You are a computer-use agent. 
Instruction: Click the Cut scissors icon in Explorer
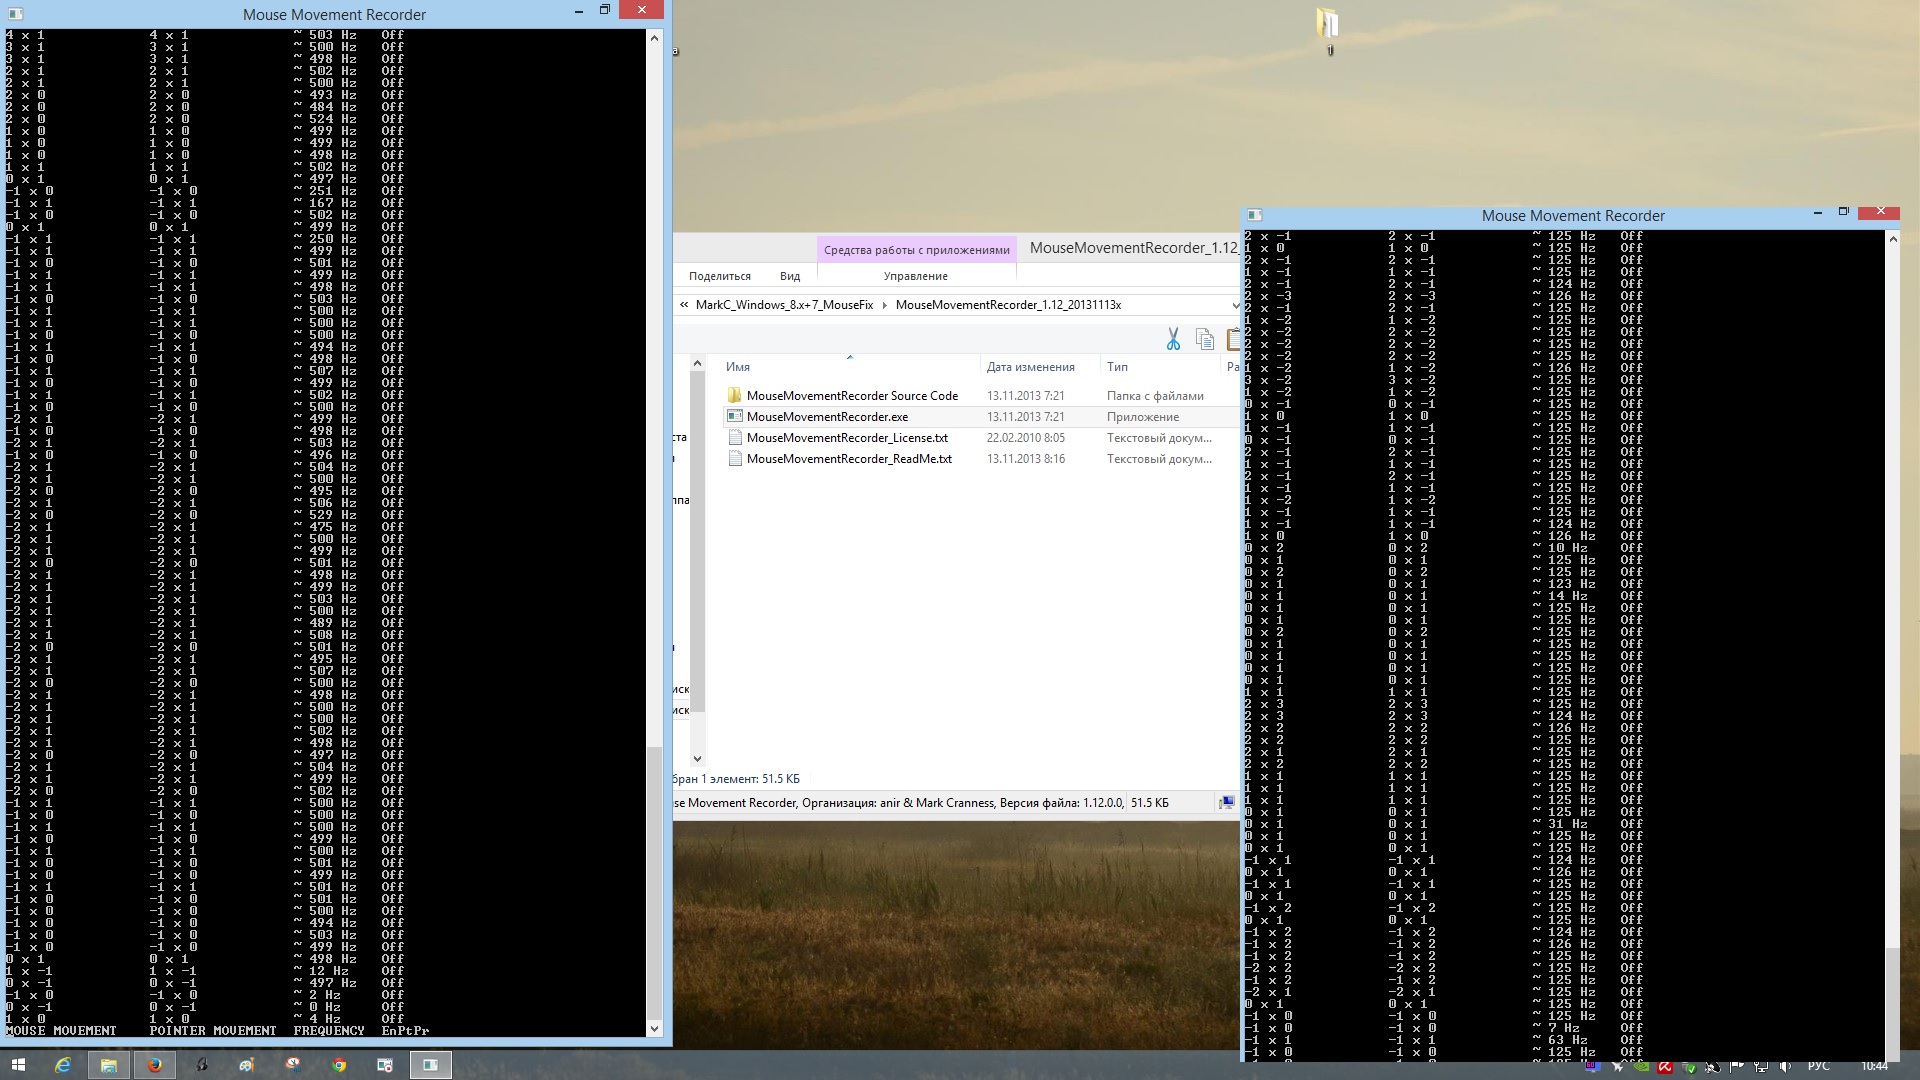pyautogui.click(x=1173, y=340)
